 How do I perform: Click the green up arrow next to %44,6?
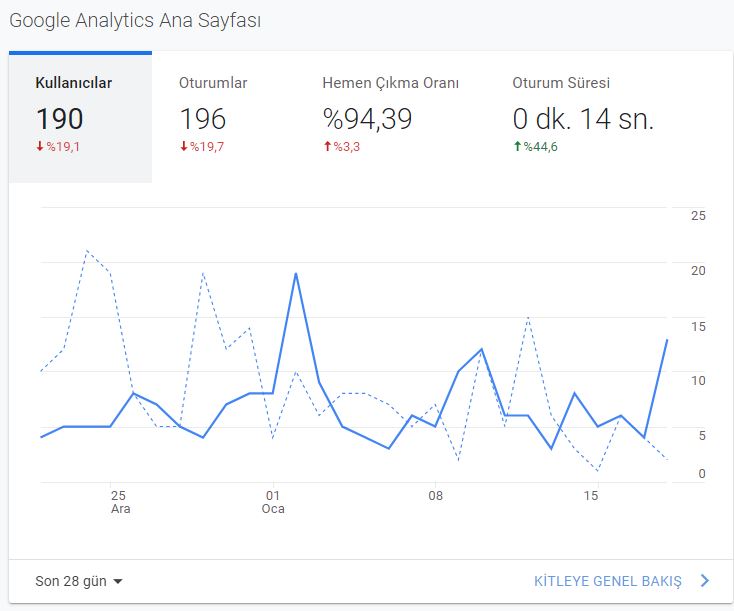click(517, 147)
